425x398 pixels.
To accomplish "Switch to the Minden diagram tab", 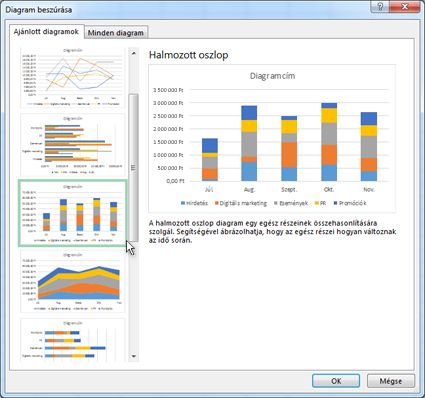I will coord(116,33).
